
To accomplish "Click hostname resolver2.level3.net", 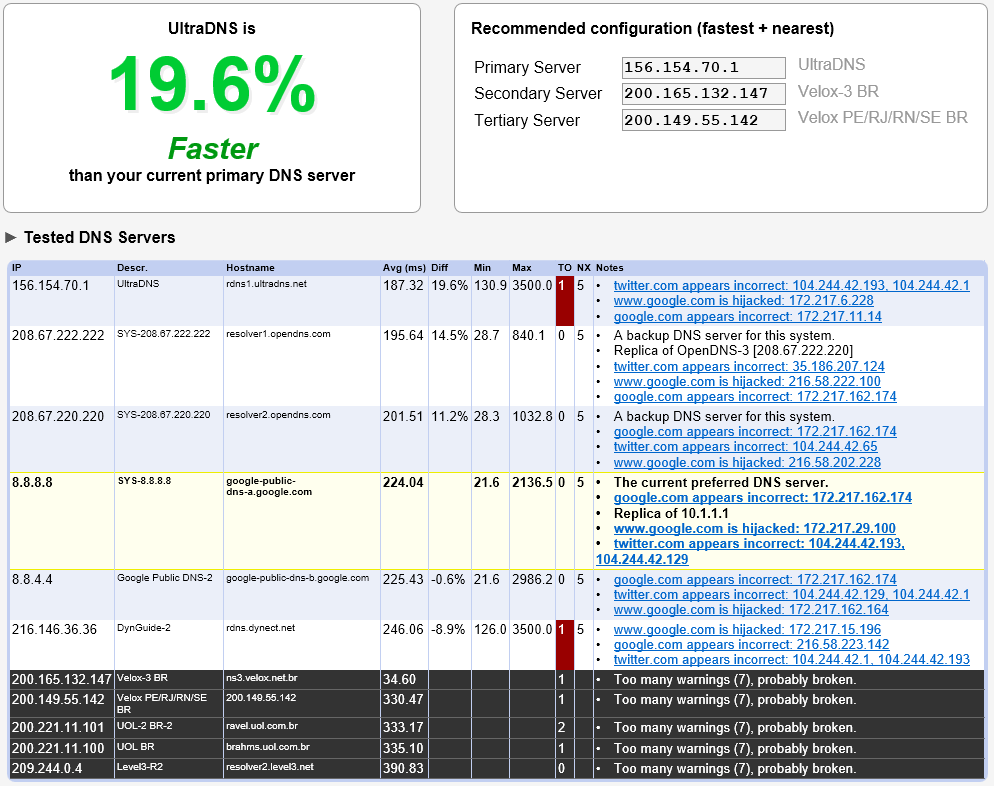I will (x=269, y=767).
